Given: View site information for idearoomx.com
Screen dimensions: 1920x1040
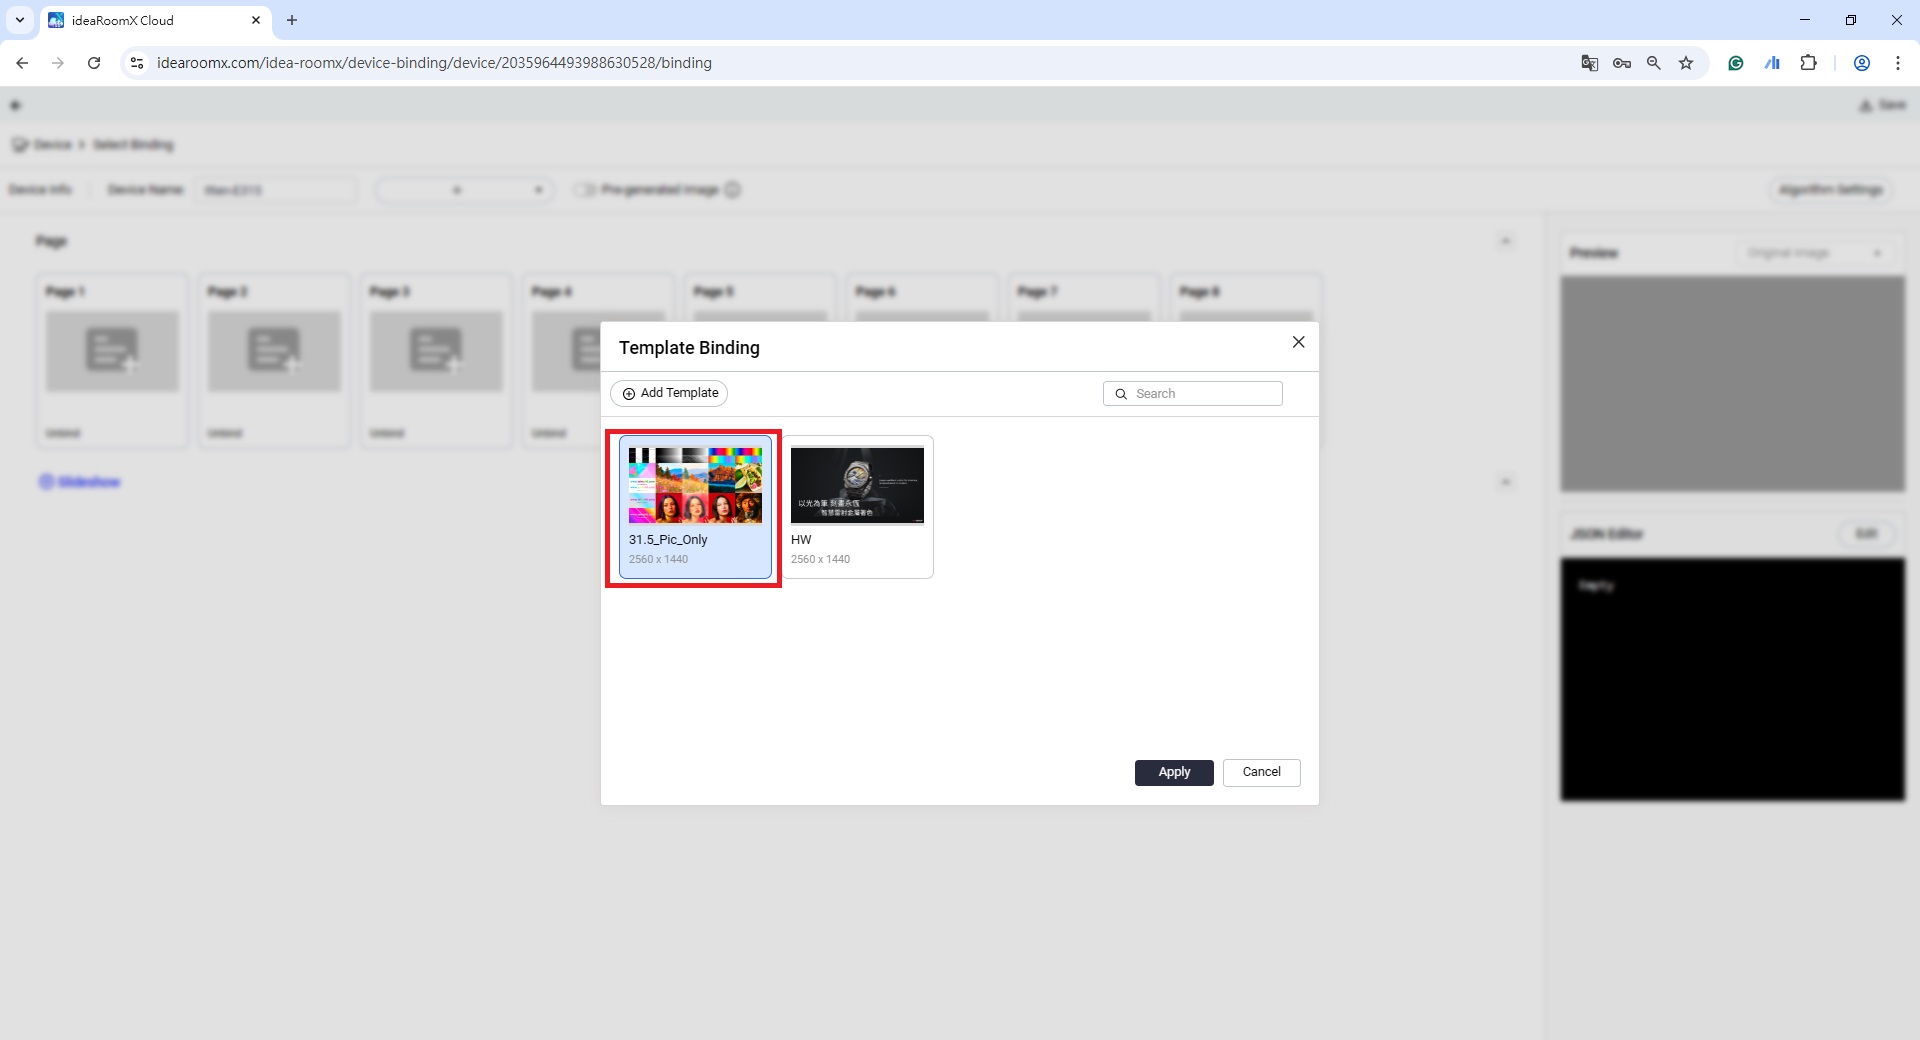Looking at the screenshot, I should tap(137, 63).
